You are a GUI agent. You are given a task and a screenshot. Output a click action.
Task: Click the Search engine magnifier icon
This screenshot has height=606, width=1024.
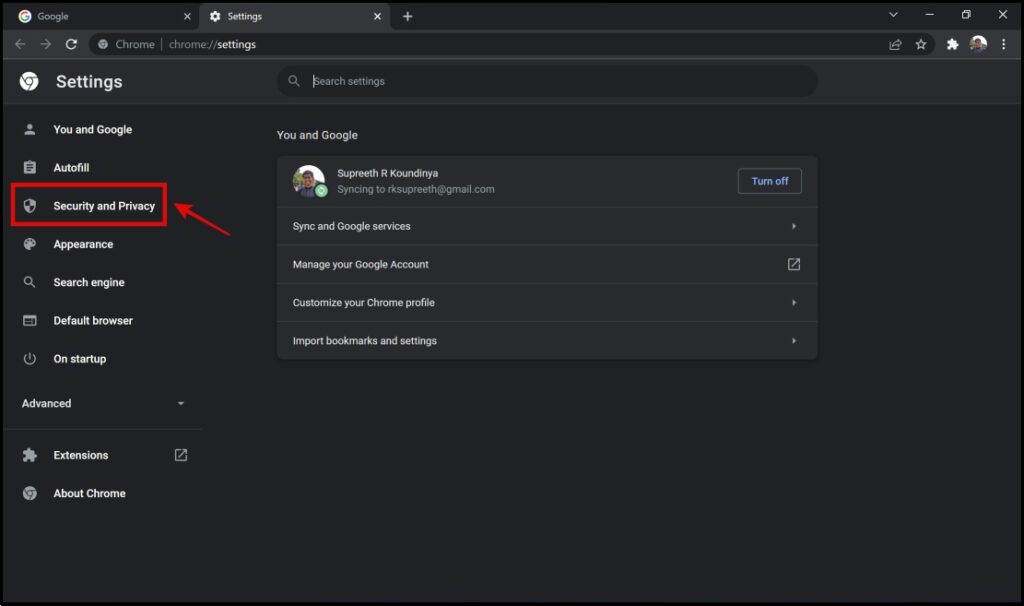29,282
